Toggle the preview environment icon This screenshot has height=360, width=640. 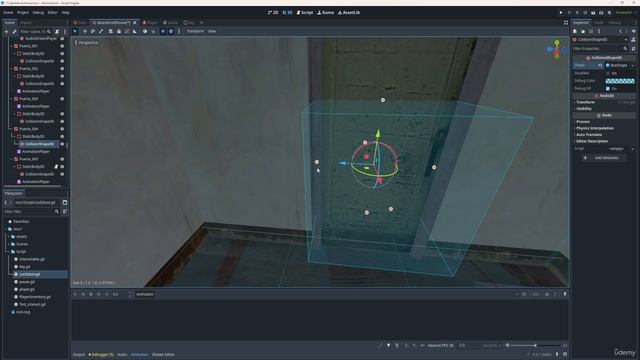(x=171, y=31)
